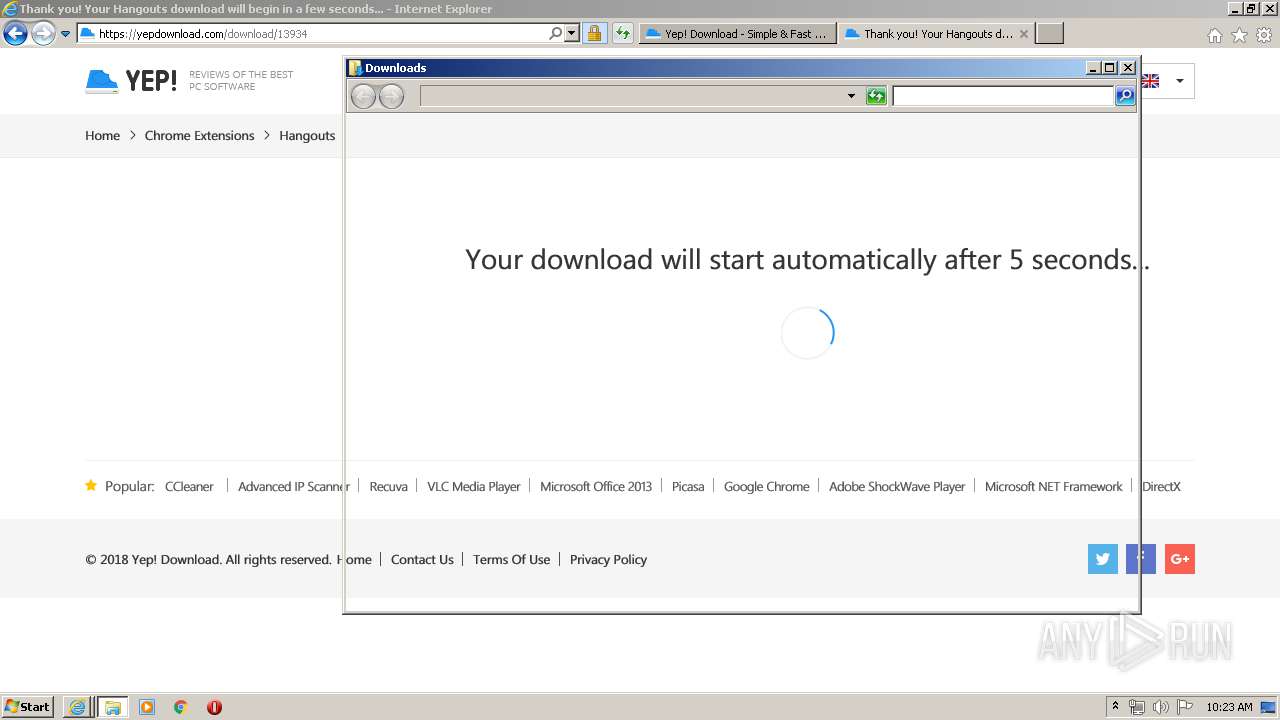Open the Advanced IP Scanner link
The height and width of the screenshot is (720, 1280).
tap(294, 486)
